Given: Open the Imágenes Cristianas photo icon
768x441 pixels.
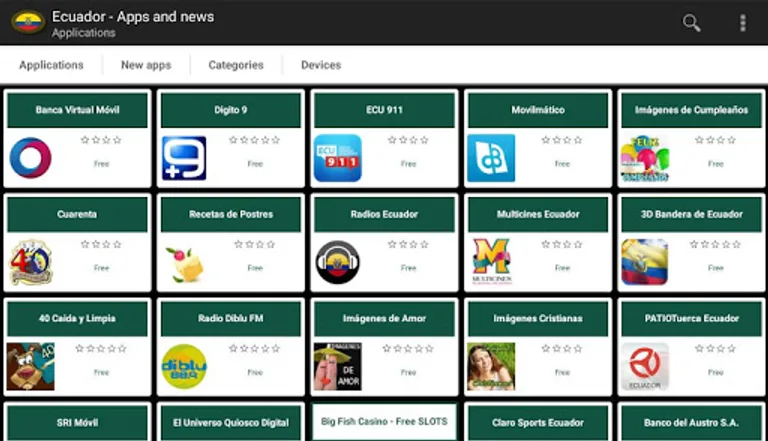Looking at the screenshot, I should tap(491, 367).
